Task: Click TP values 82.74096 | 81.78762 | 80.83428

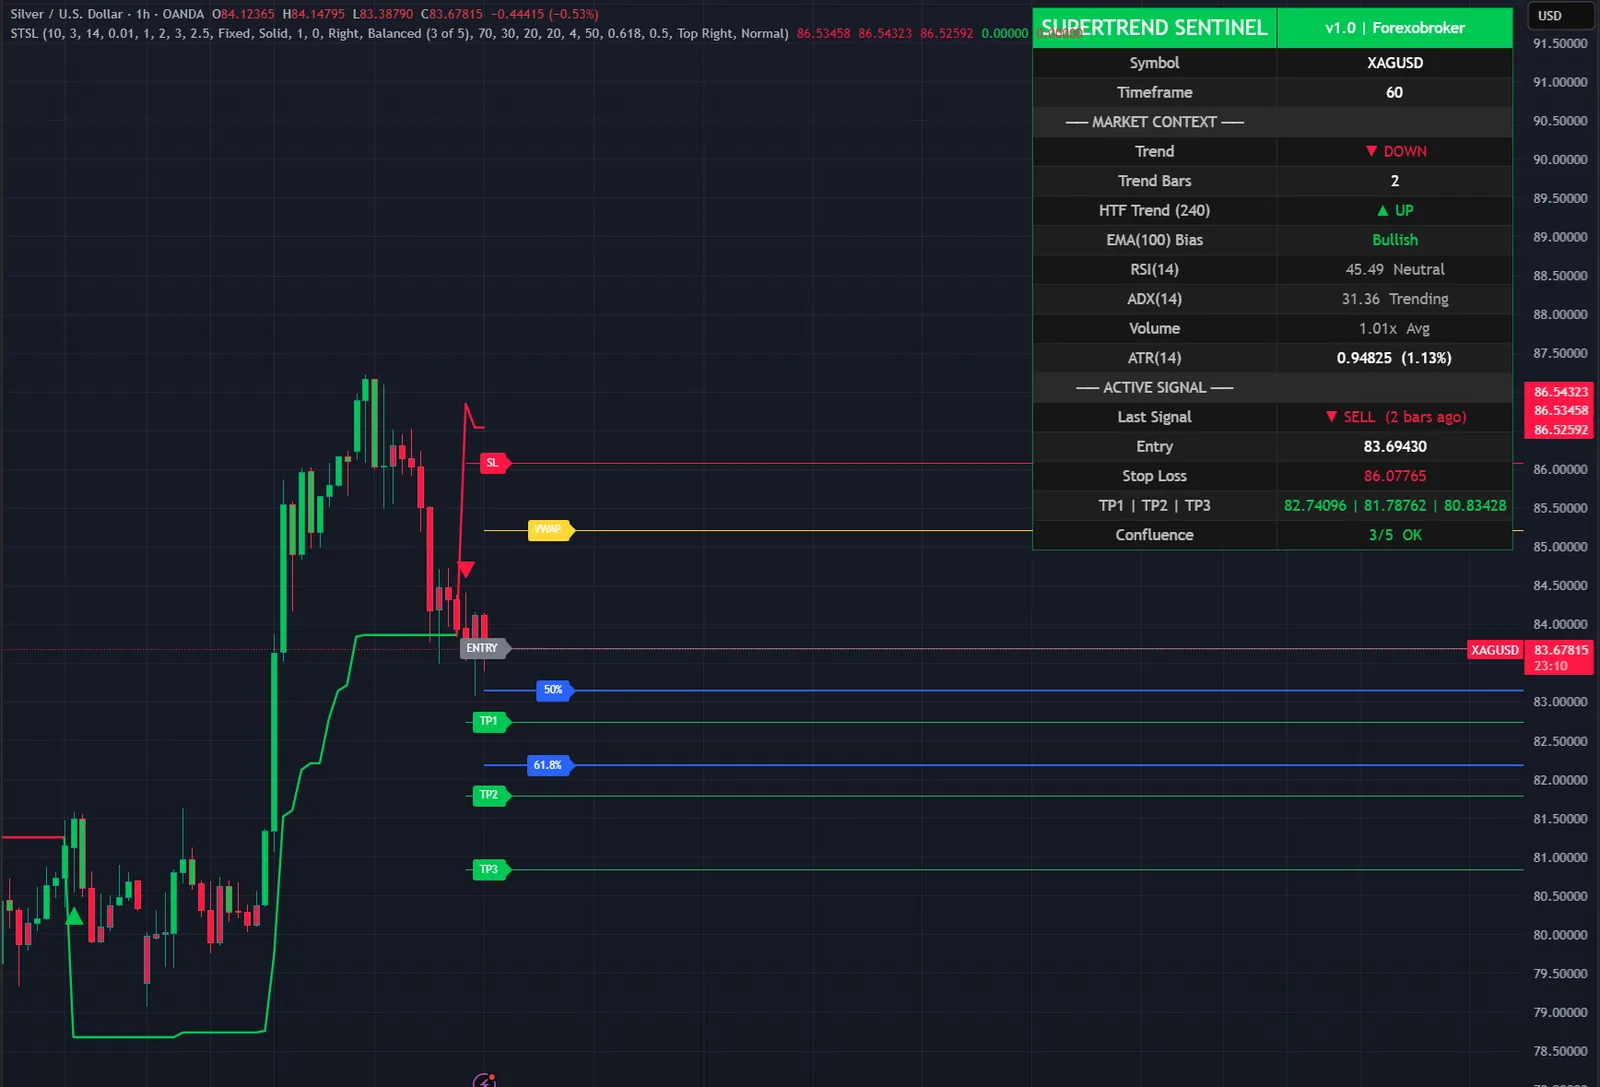Action: (1395, 506)
